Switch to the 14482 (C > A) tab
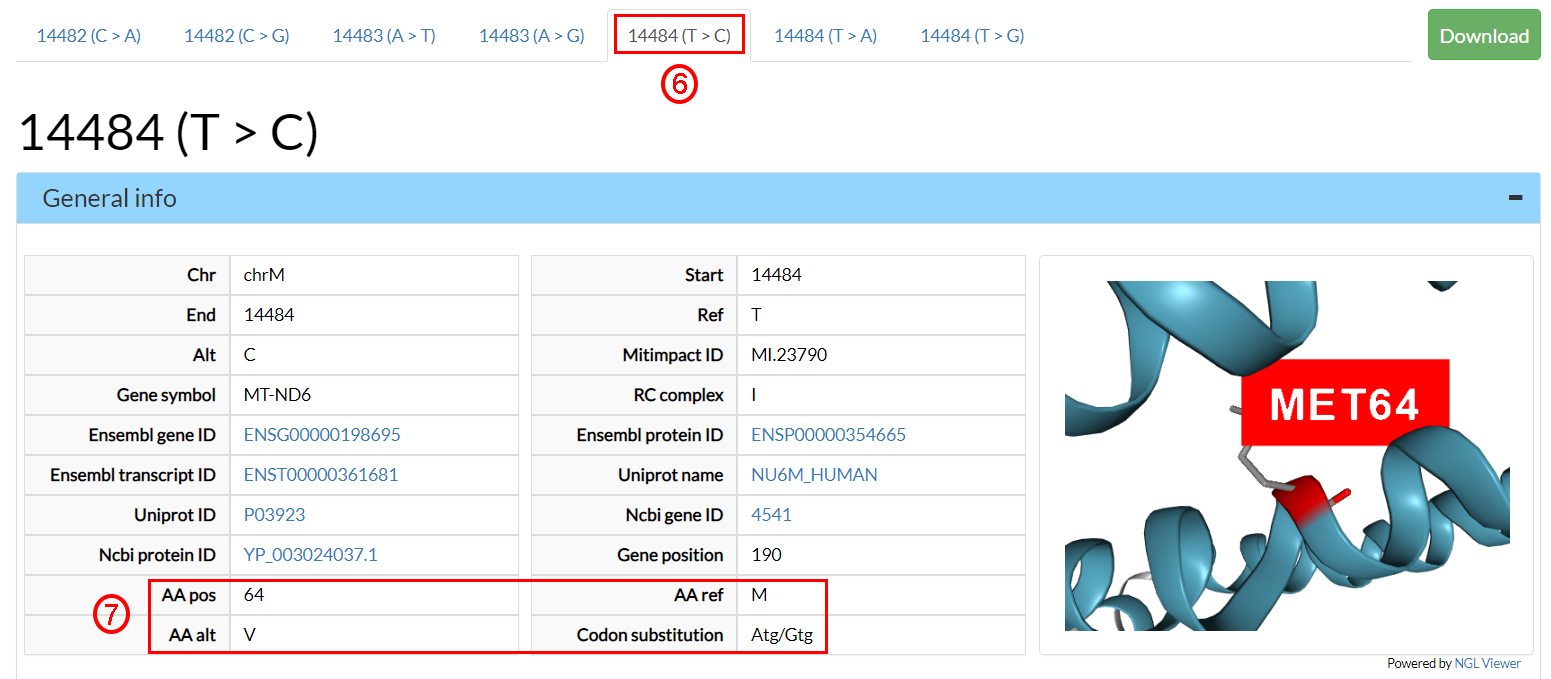 [89, 36]
